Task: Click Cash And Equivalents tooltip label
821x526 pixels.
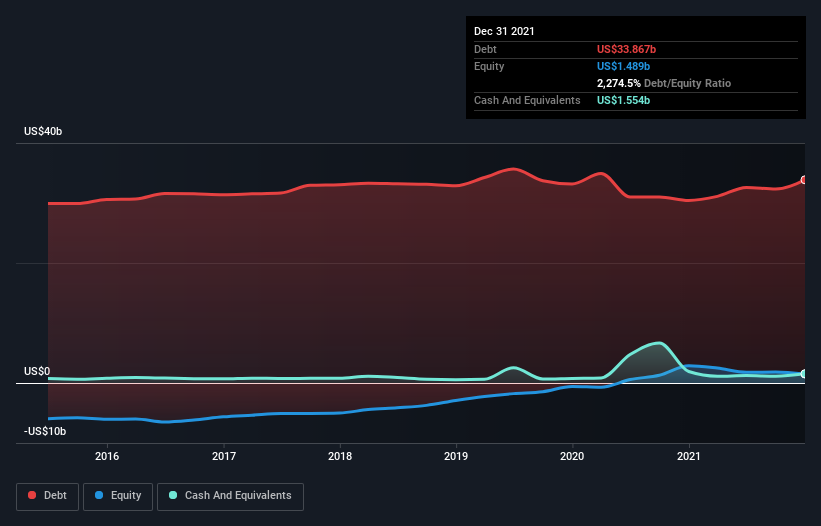Action: point(527,100)
